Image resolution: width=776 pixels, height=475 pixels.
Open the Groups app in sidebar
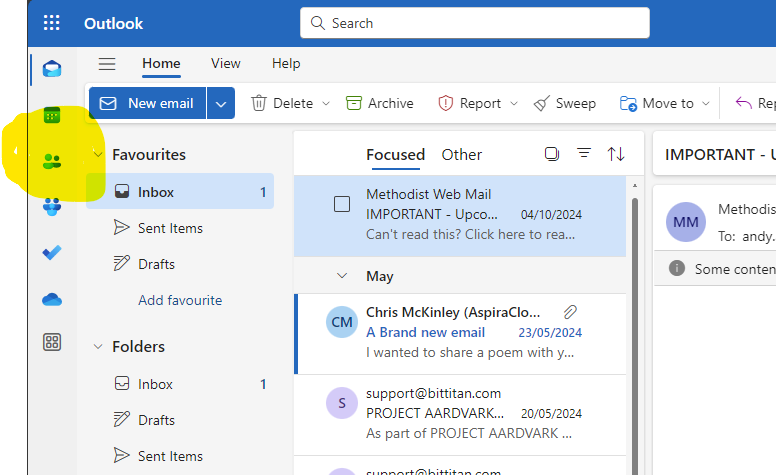(52, 206)
